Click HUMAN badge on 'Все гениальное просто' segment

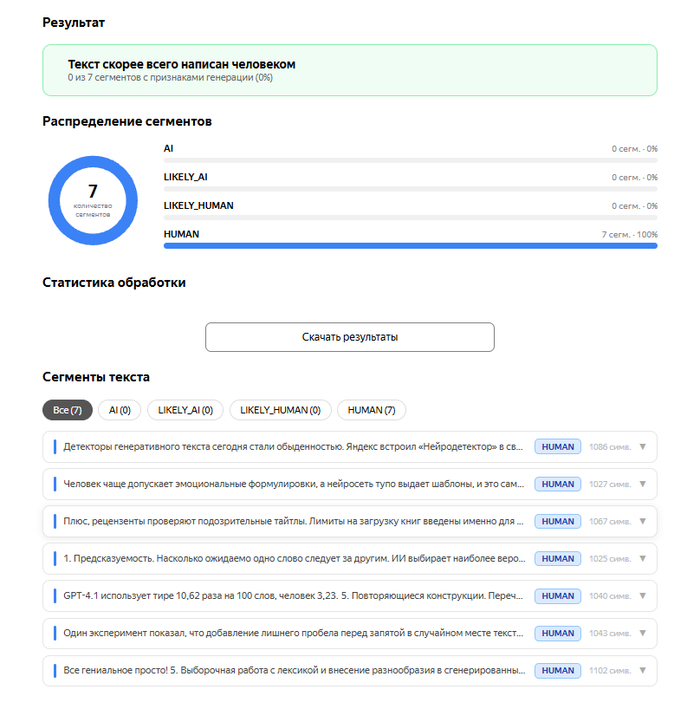click(x=558, y=671)
